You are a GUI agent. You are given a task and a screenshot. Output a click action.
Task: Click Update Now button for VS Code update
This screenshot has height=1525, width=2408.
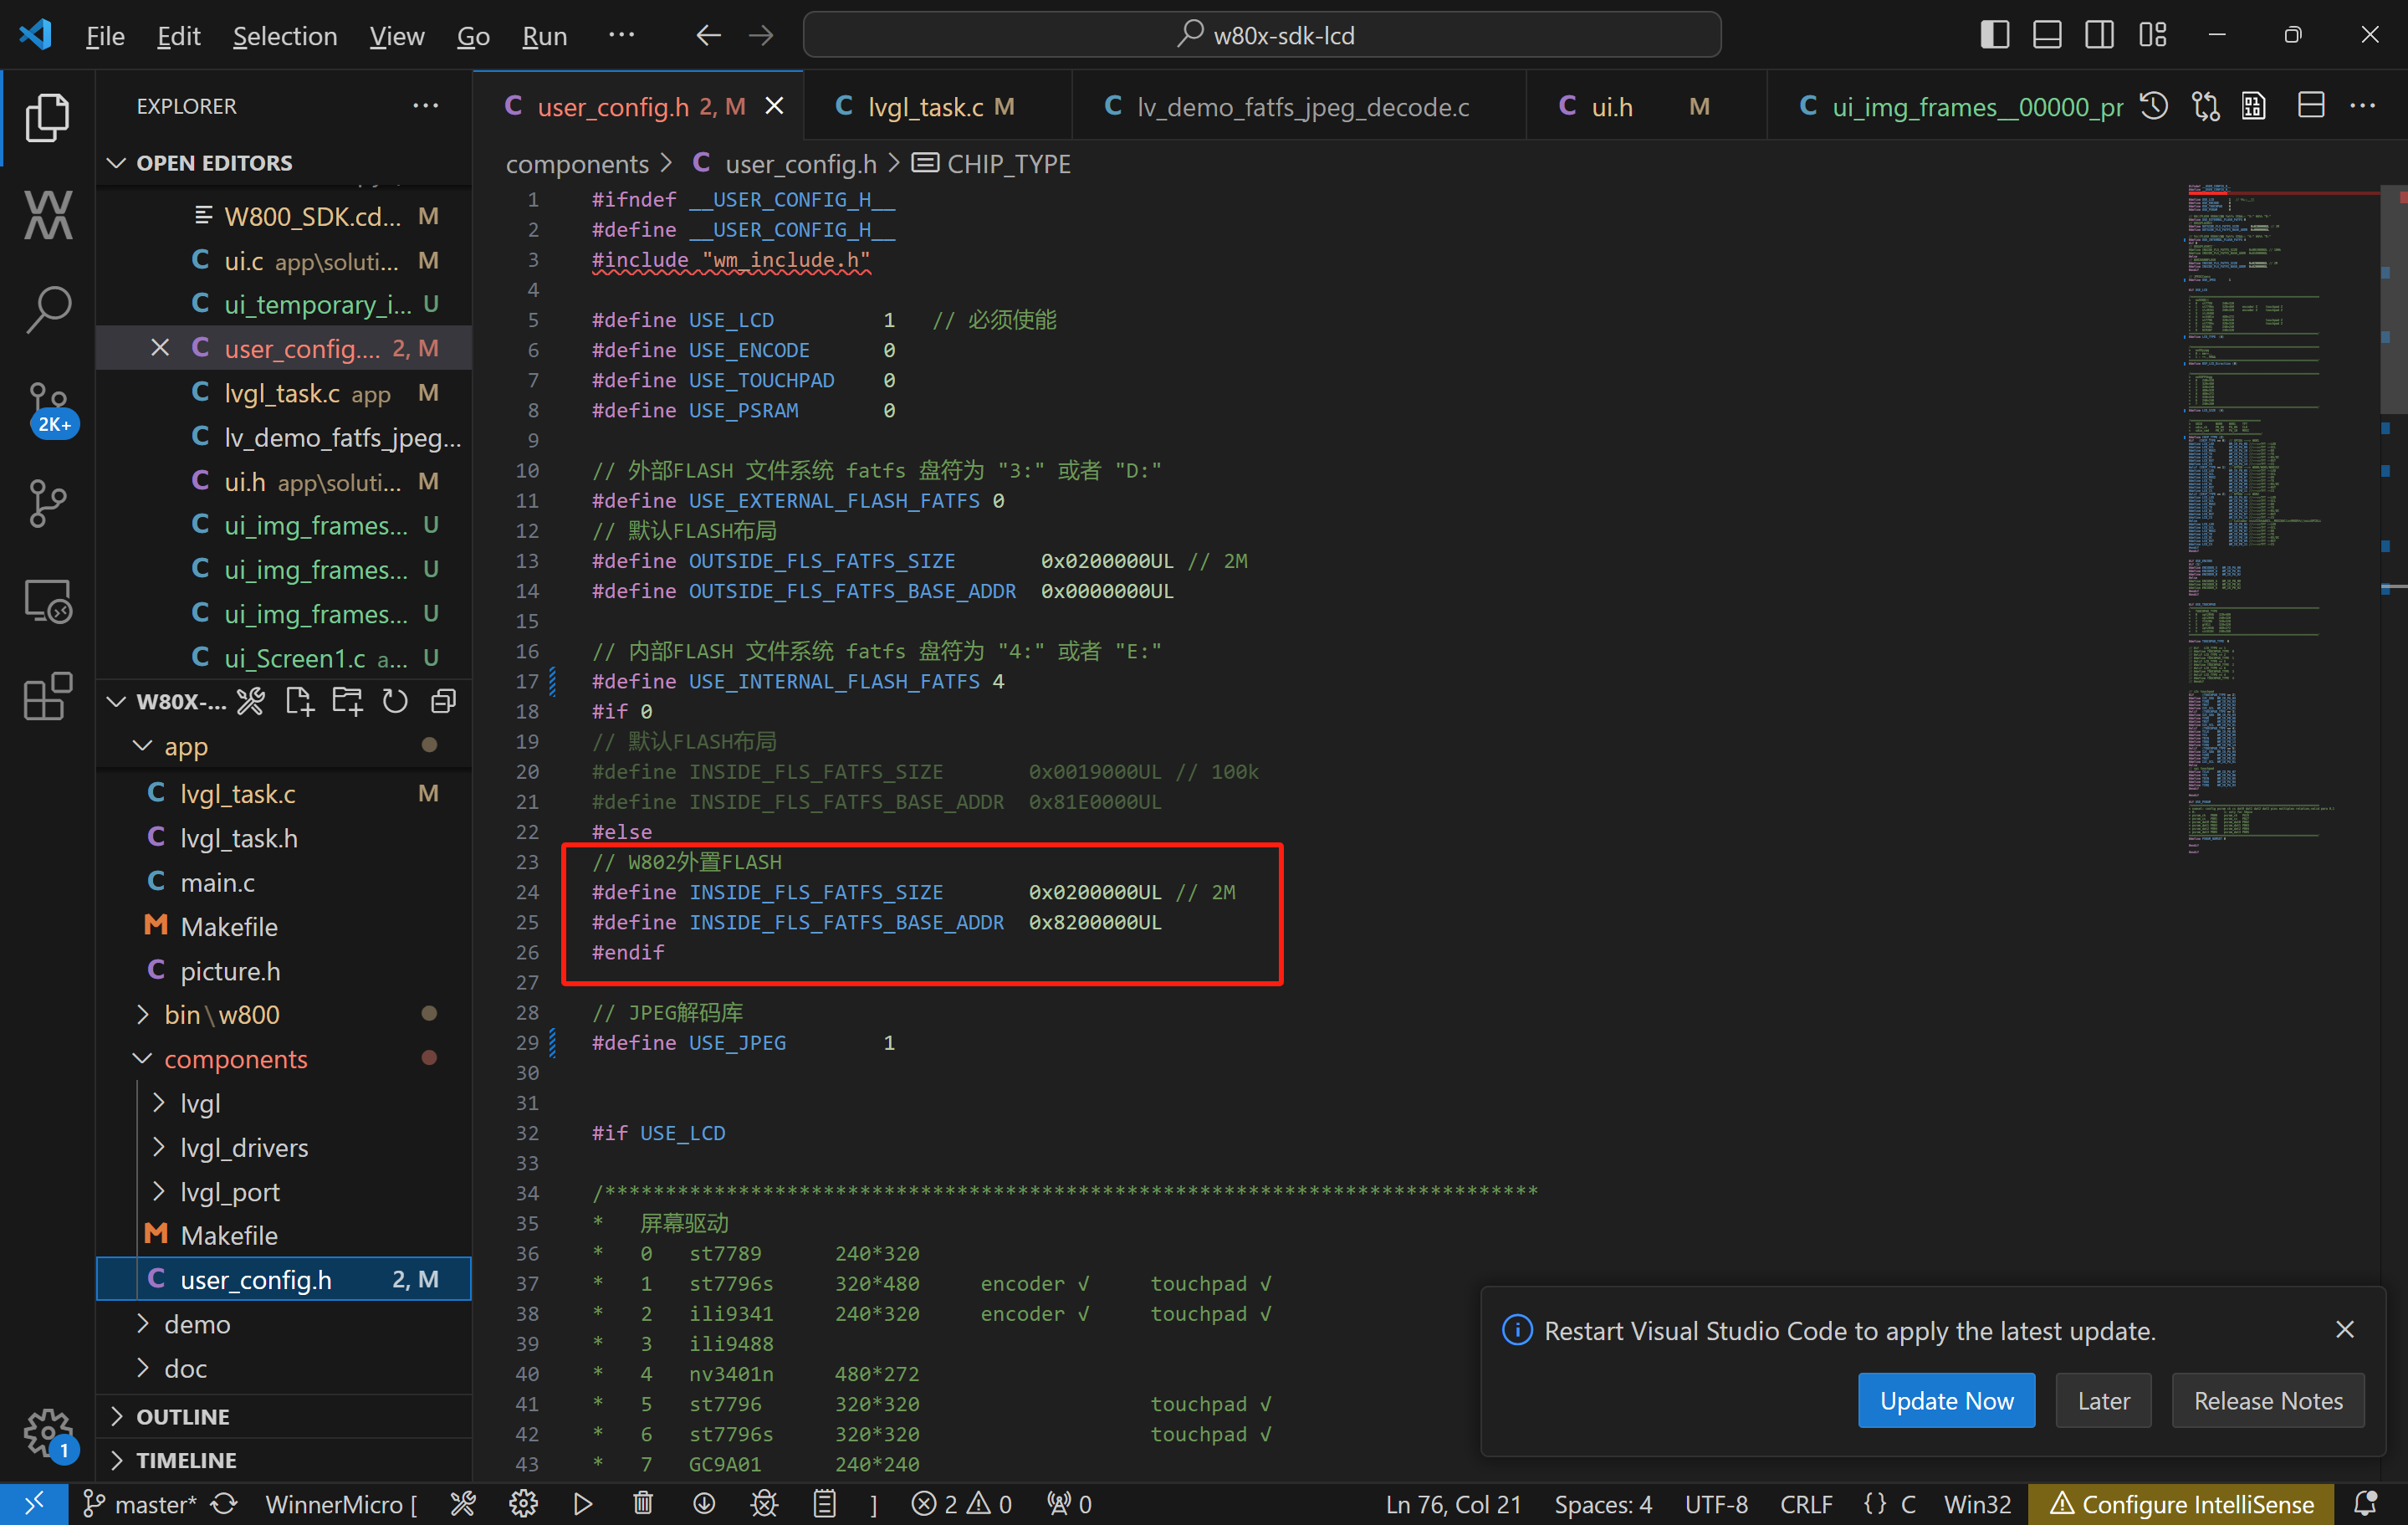coord(1945,1399)
